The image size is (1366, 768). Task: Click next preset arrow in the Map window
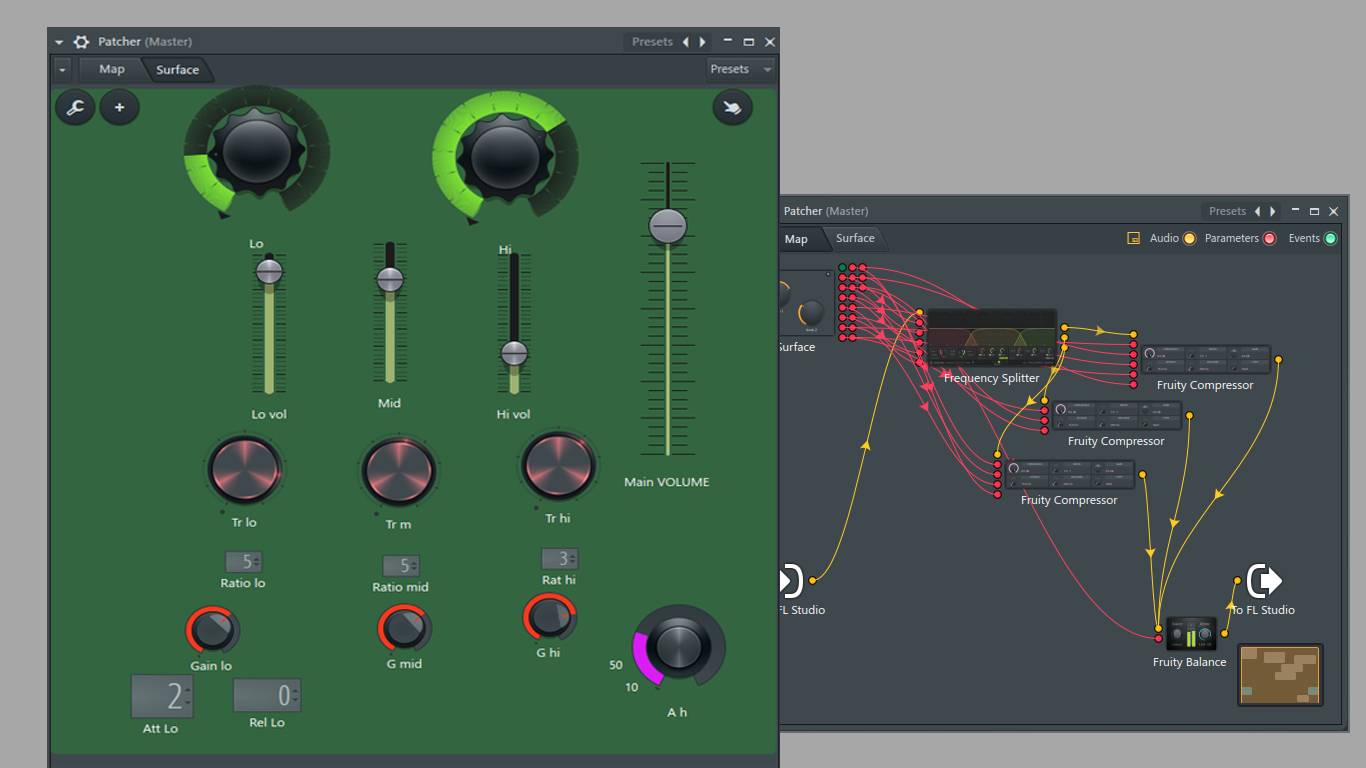coord(1273,211)
